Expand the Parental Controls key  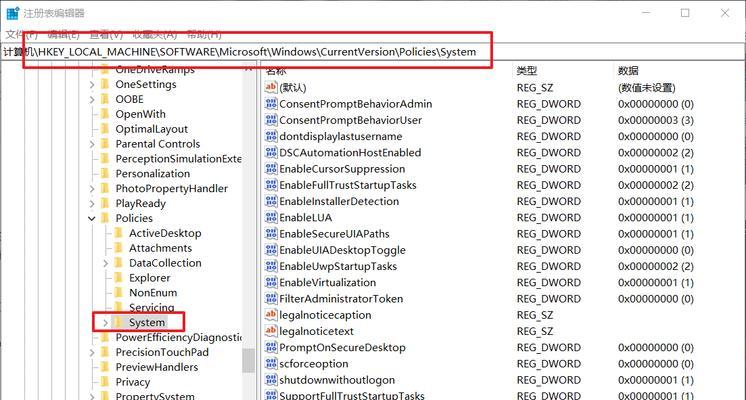point(92,144)
